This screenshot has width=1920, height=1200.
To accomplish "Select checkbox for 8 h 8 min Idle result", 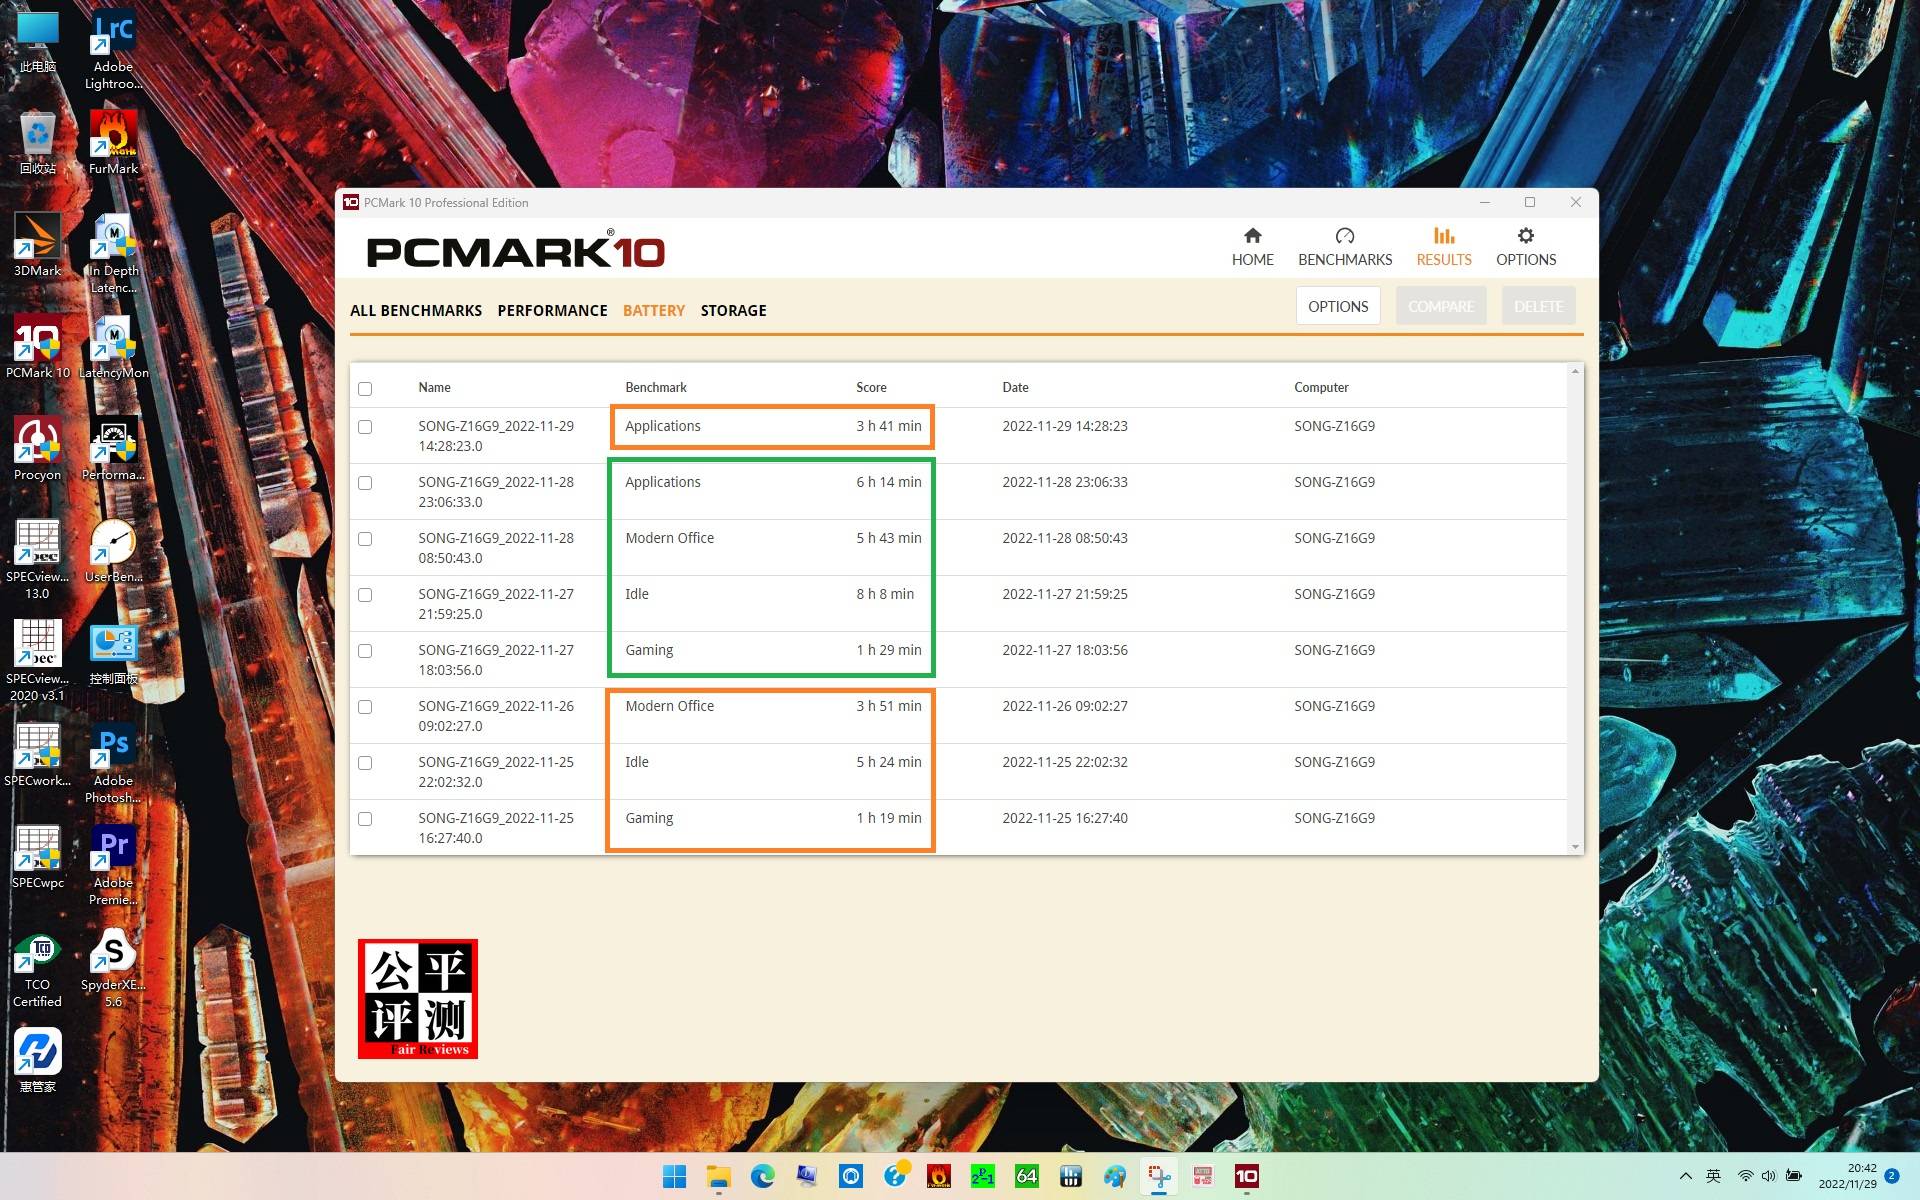I will (x=365, y=595).
